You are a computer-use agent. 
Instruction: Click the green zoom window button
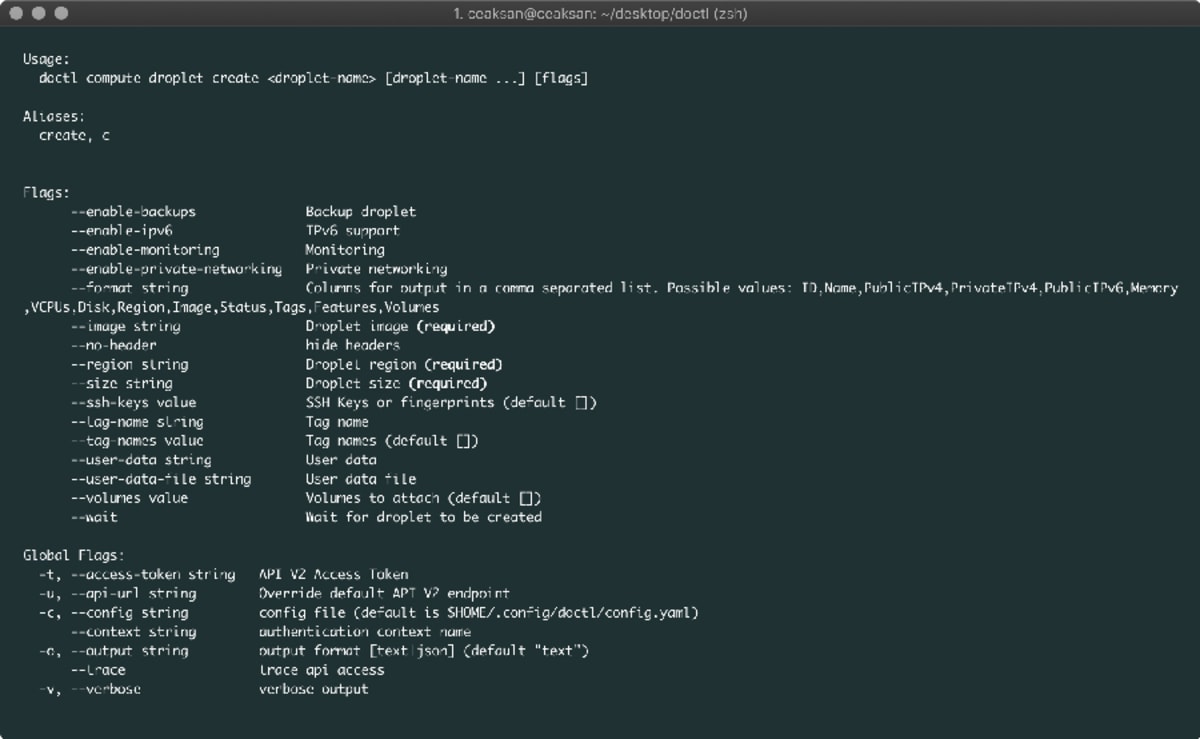[61, 14]
